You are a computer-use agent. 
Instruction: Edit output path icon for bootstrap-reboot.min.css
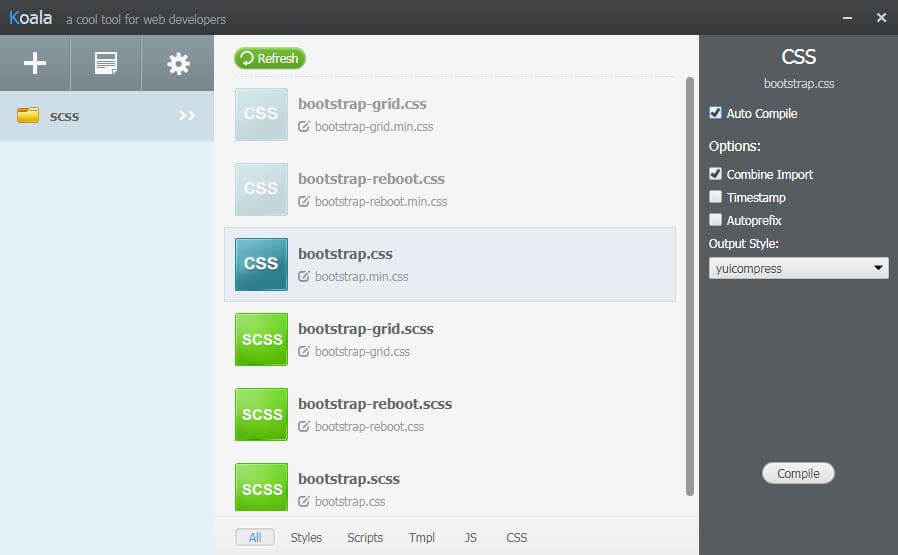click(x=304, y=201)
